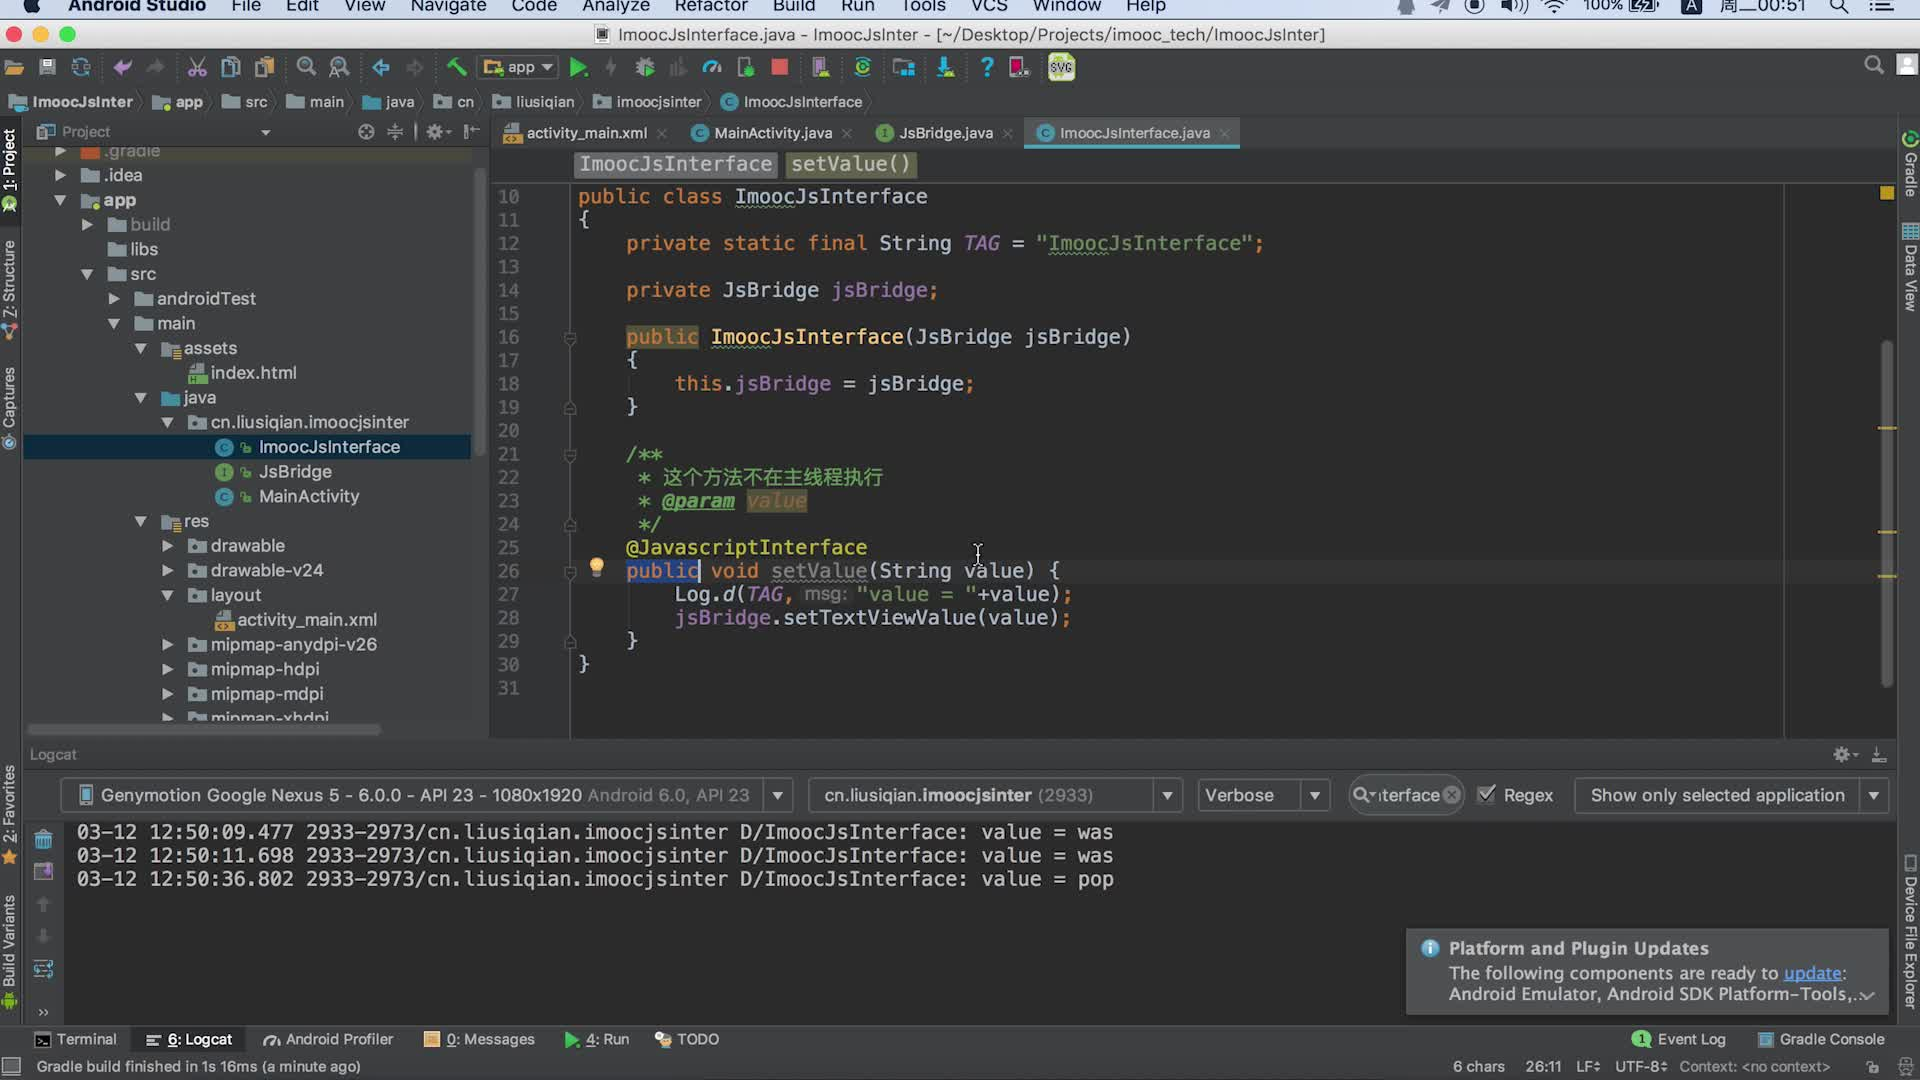Click the Find magnifier icon in the toolbar
This screenshot has height=1080, width=1920.
coord(306,68)
